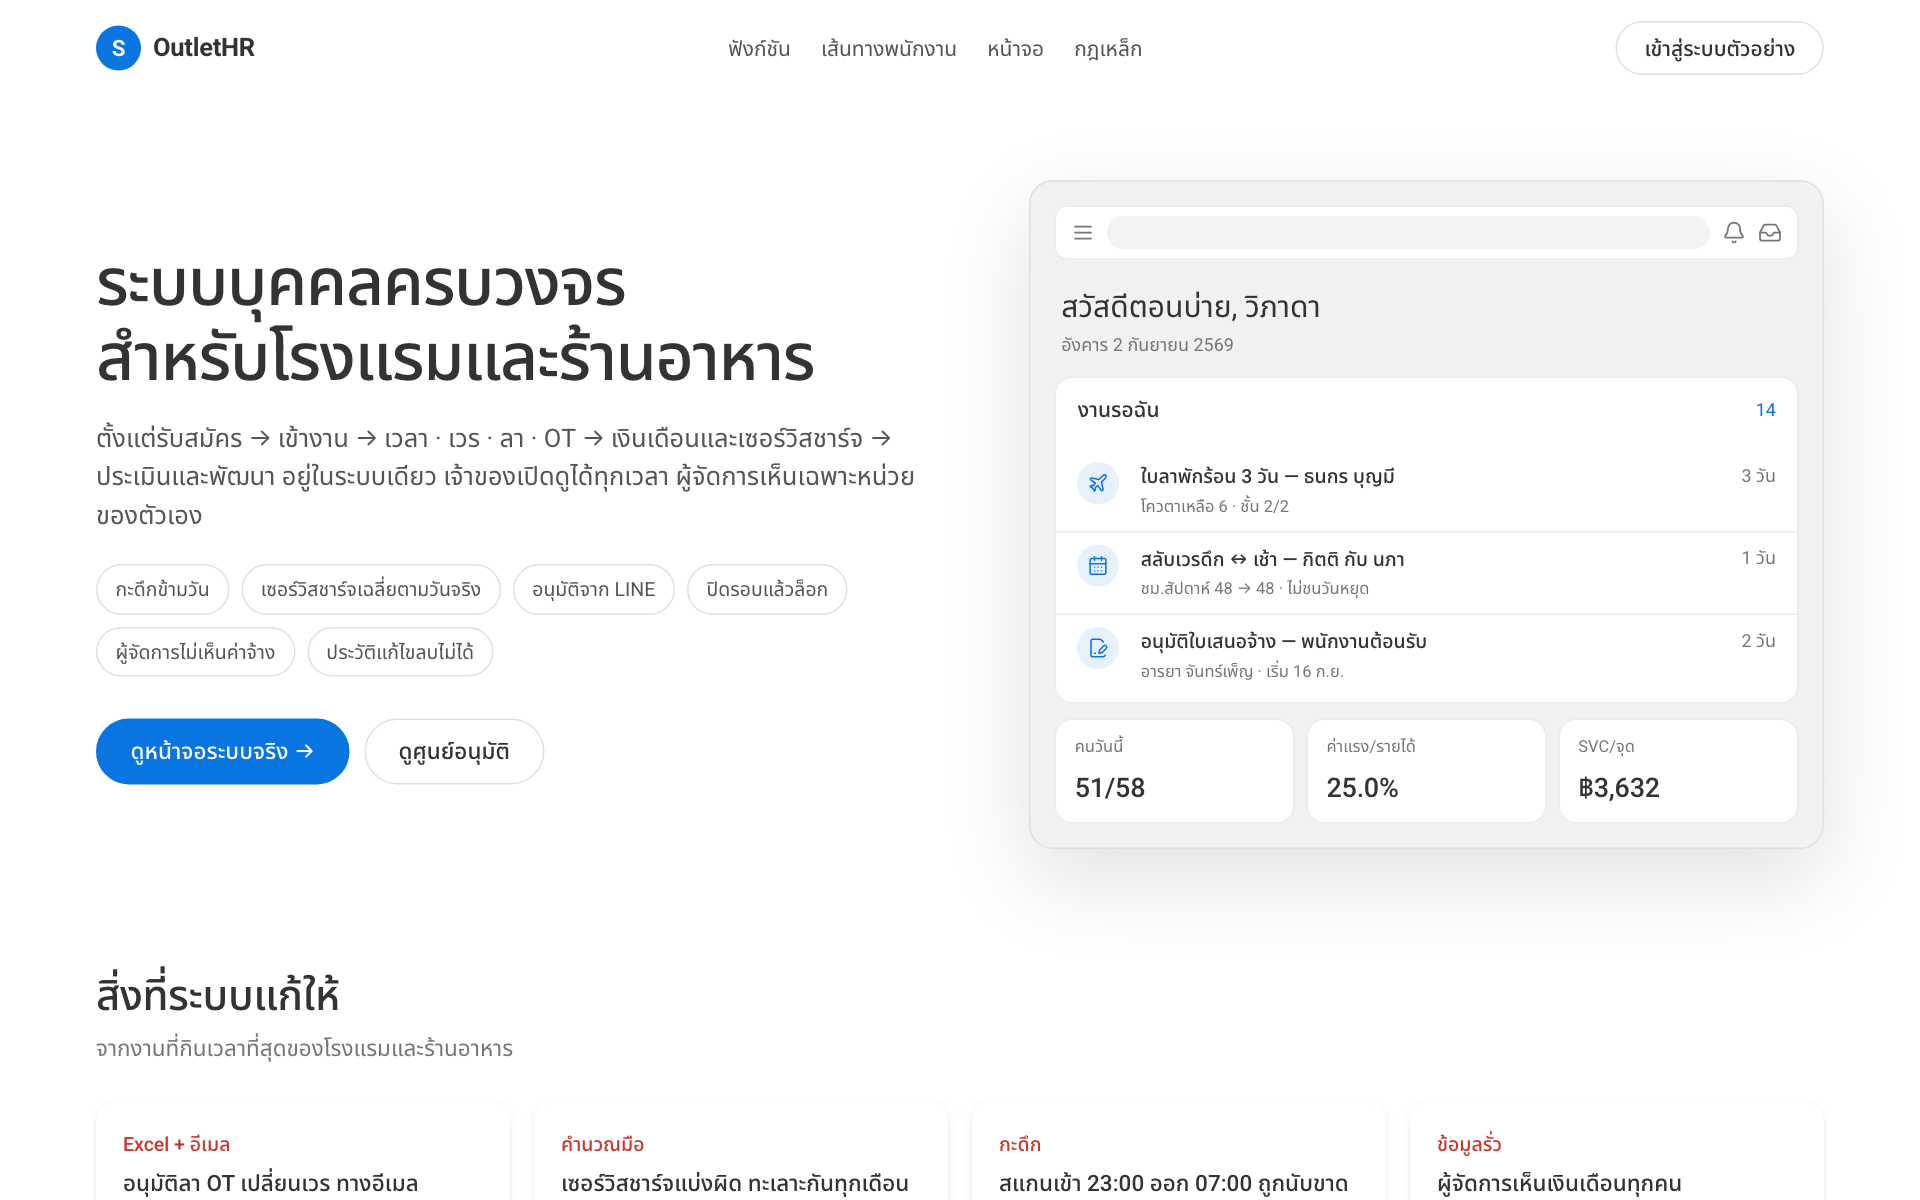
Task: Click the โควตาเหลือ 6 · ชั้น 2/2 detail text
Action: coord(1214,506)
